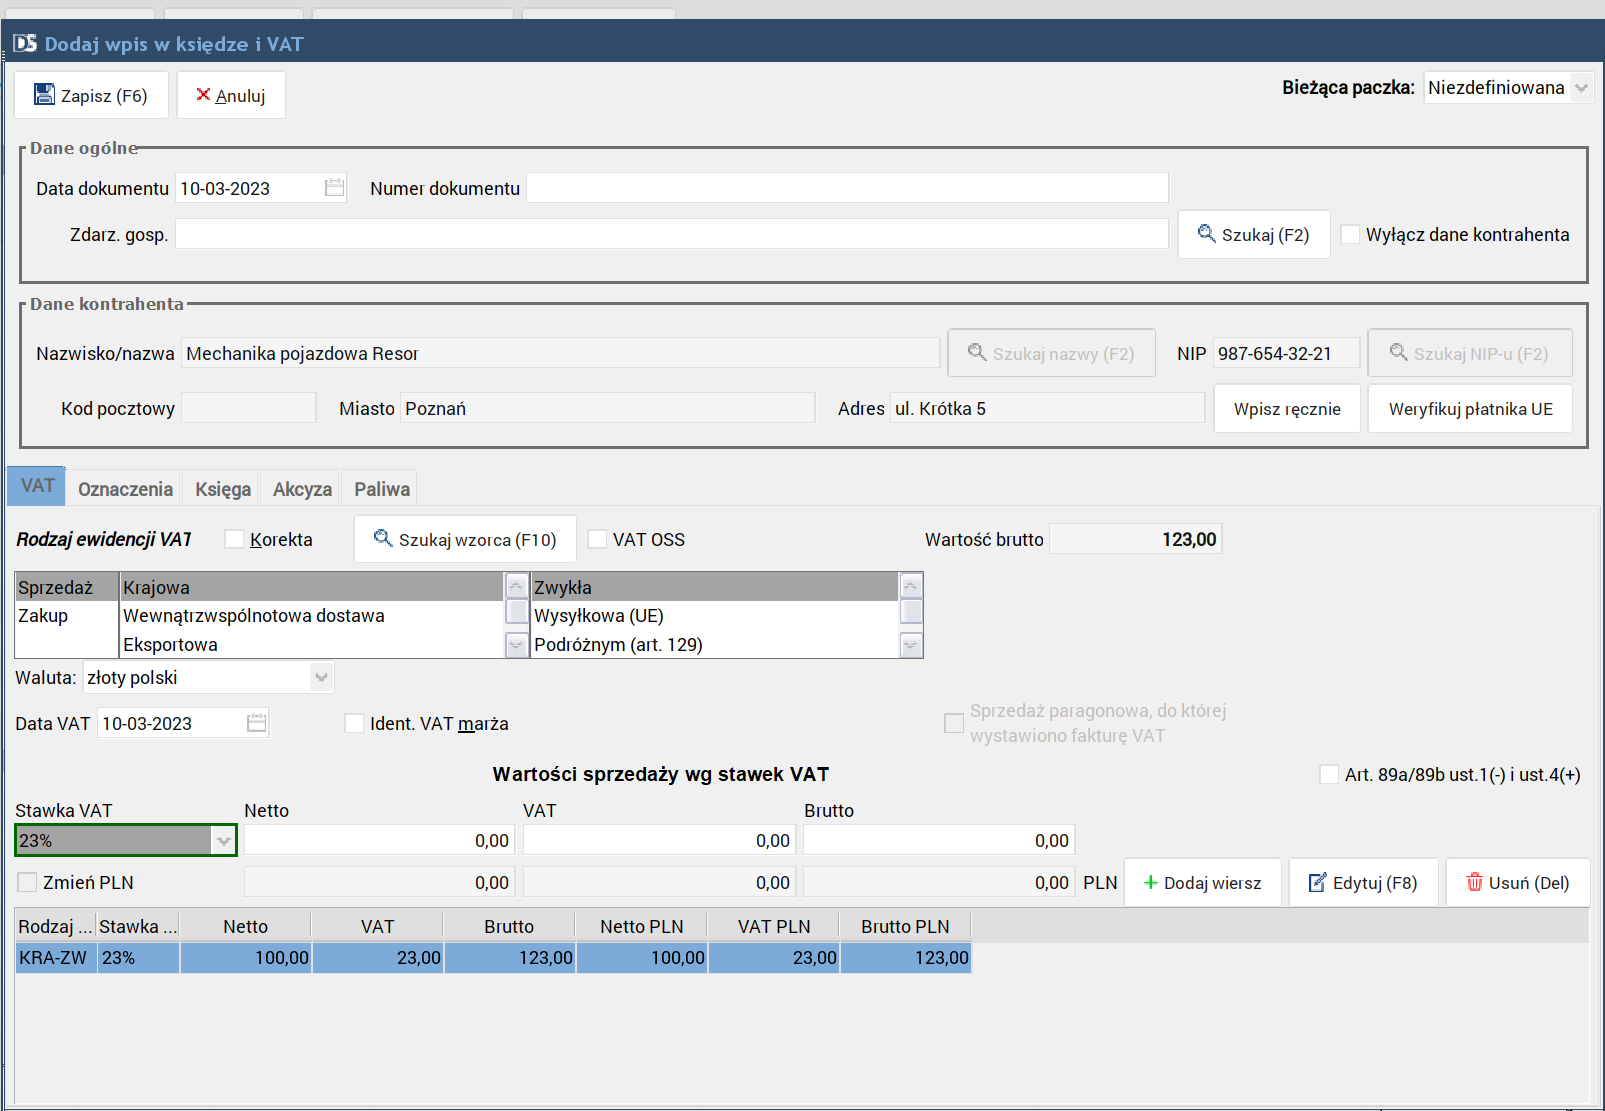
Task: Click the green plus Dodaj wiersz icon
Action: point(1151,883)
